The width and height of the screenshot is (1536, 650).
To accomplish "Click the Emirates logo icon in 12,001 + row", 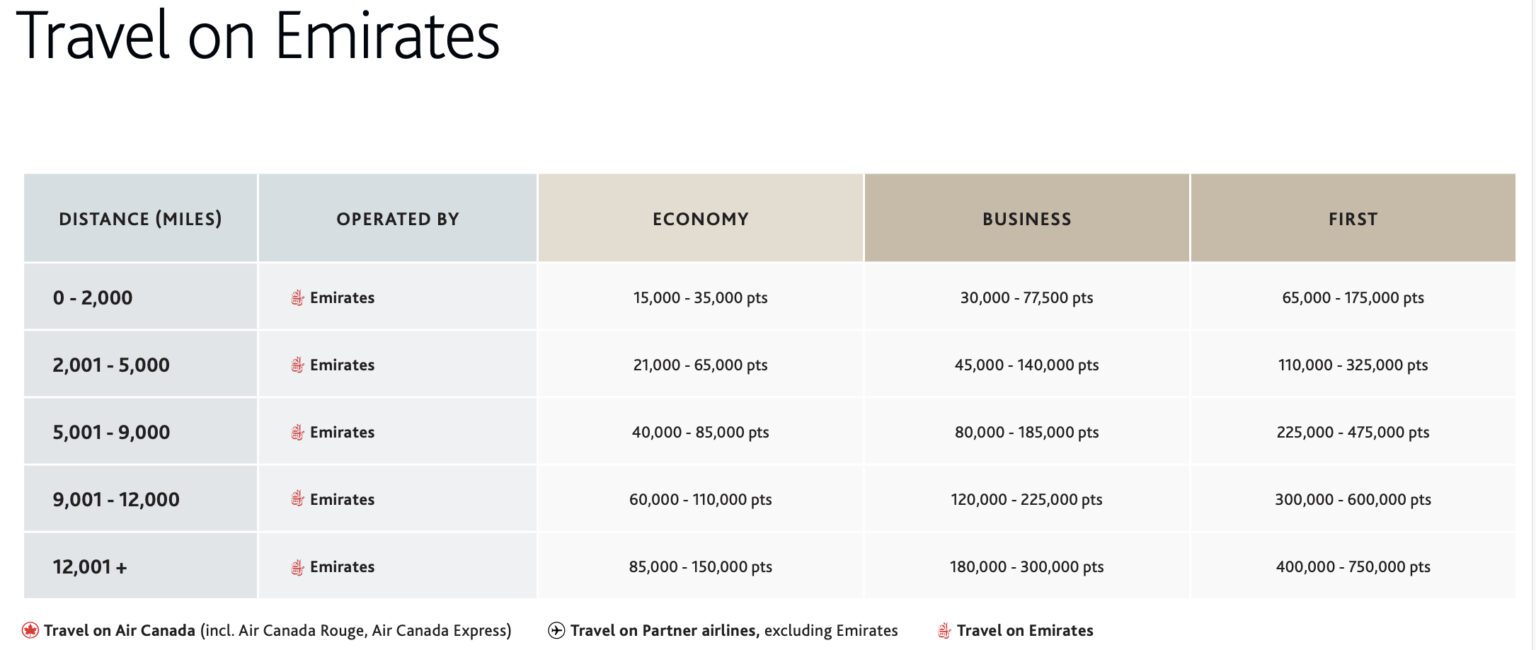I will [297, 567].
